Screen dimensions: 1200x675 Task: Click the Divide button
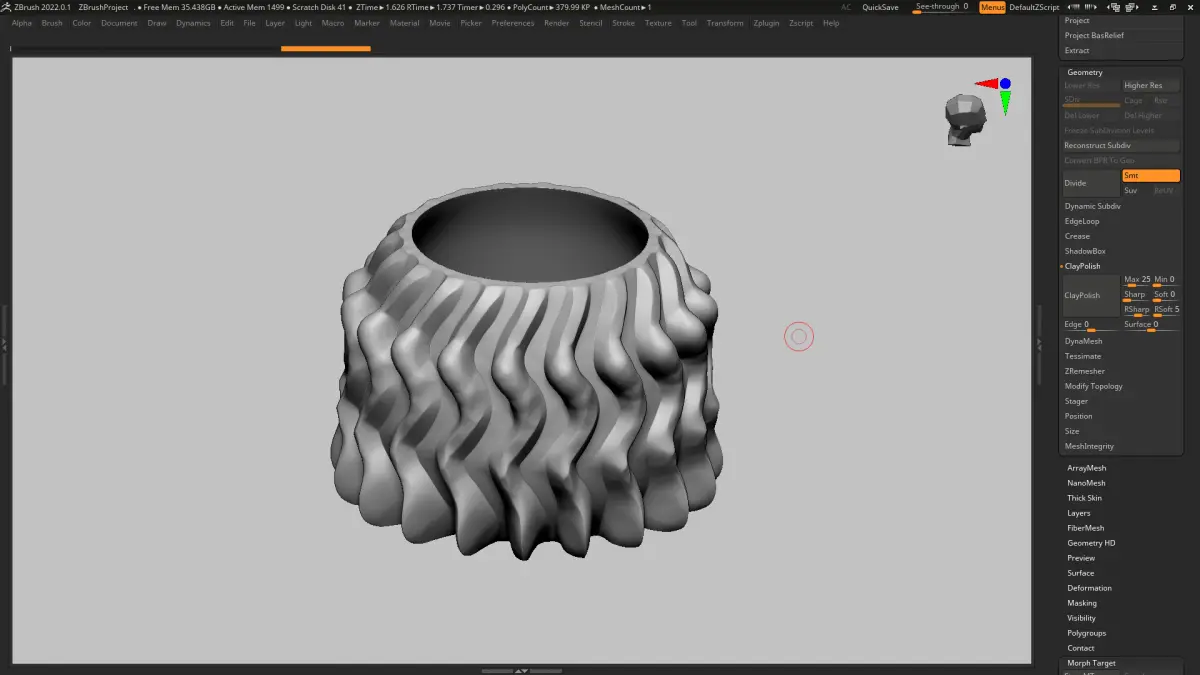1091,183
